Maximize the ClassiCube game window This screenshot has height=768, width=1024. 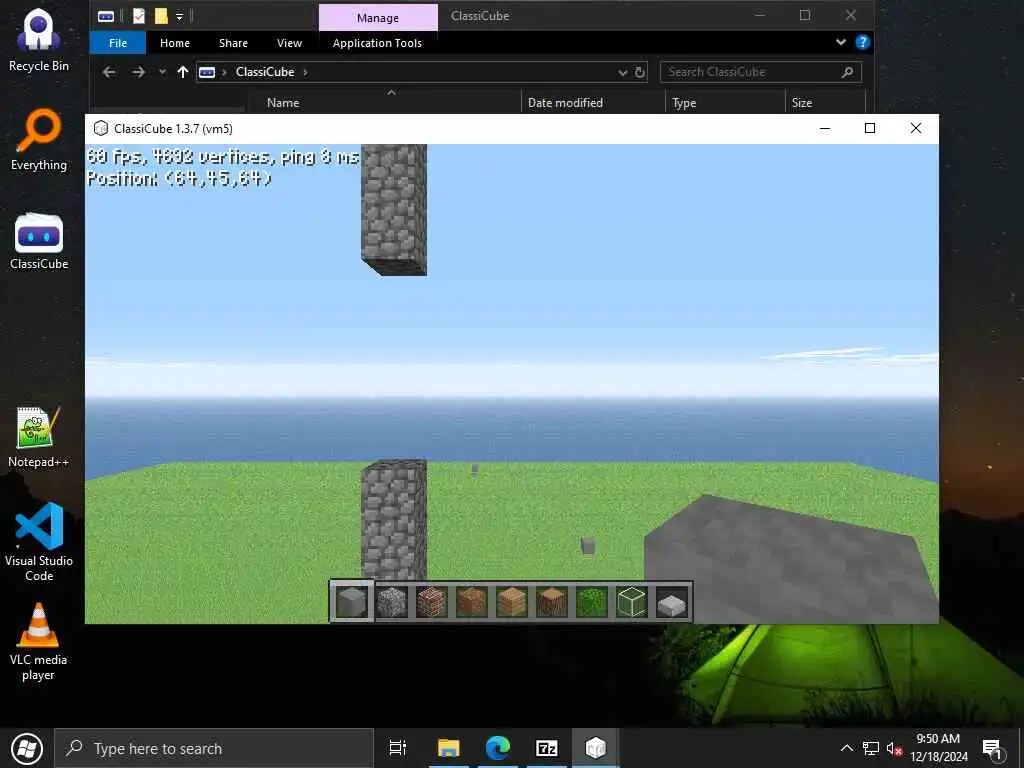click(x=870, y=129)
